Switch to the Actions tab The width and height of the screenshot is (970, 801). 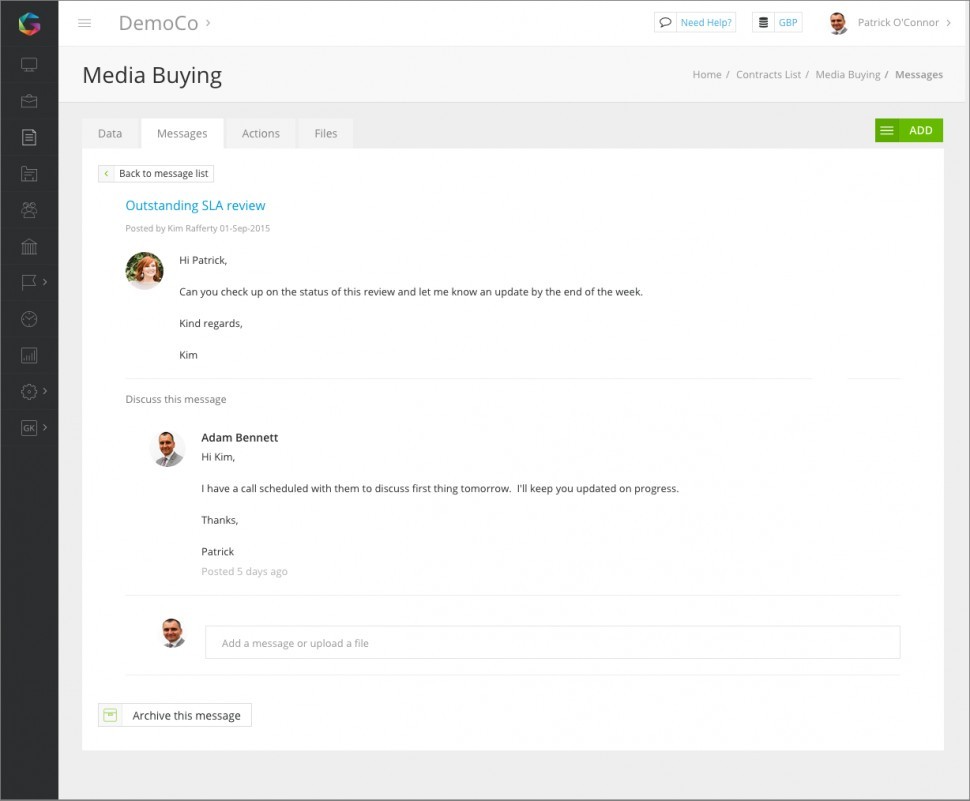260,133
